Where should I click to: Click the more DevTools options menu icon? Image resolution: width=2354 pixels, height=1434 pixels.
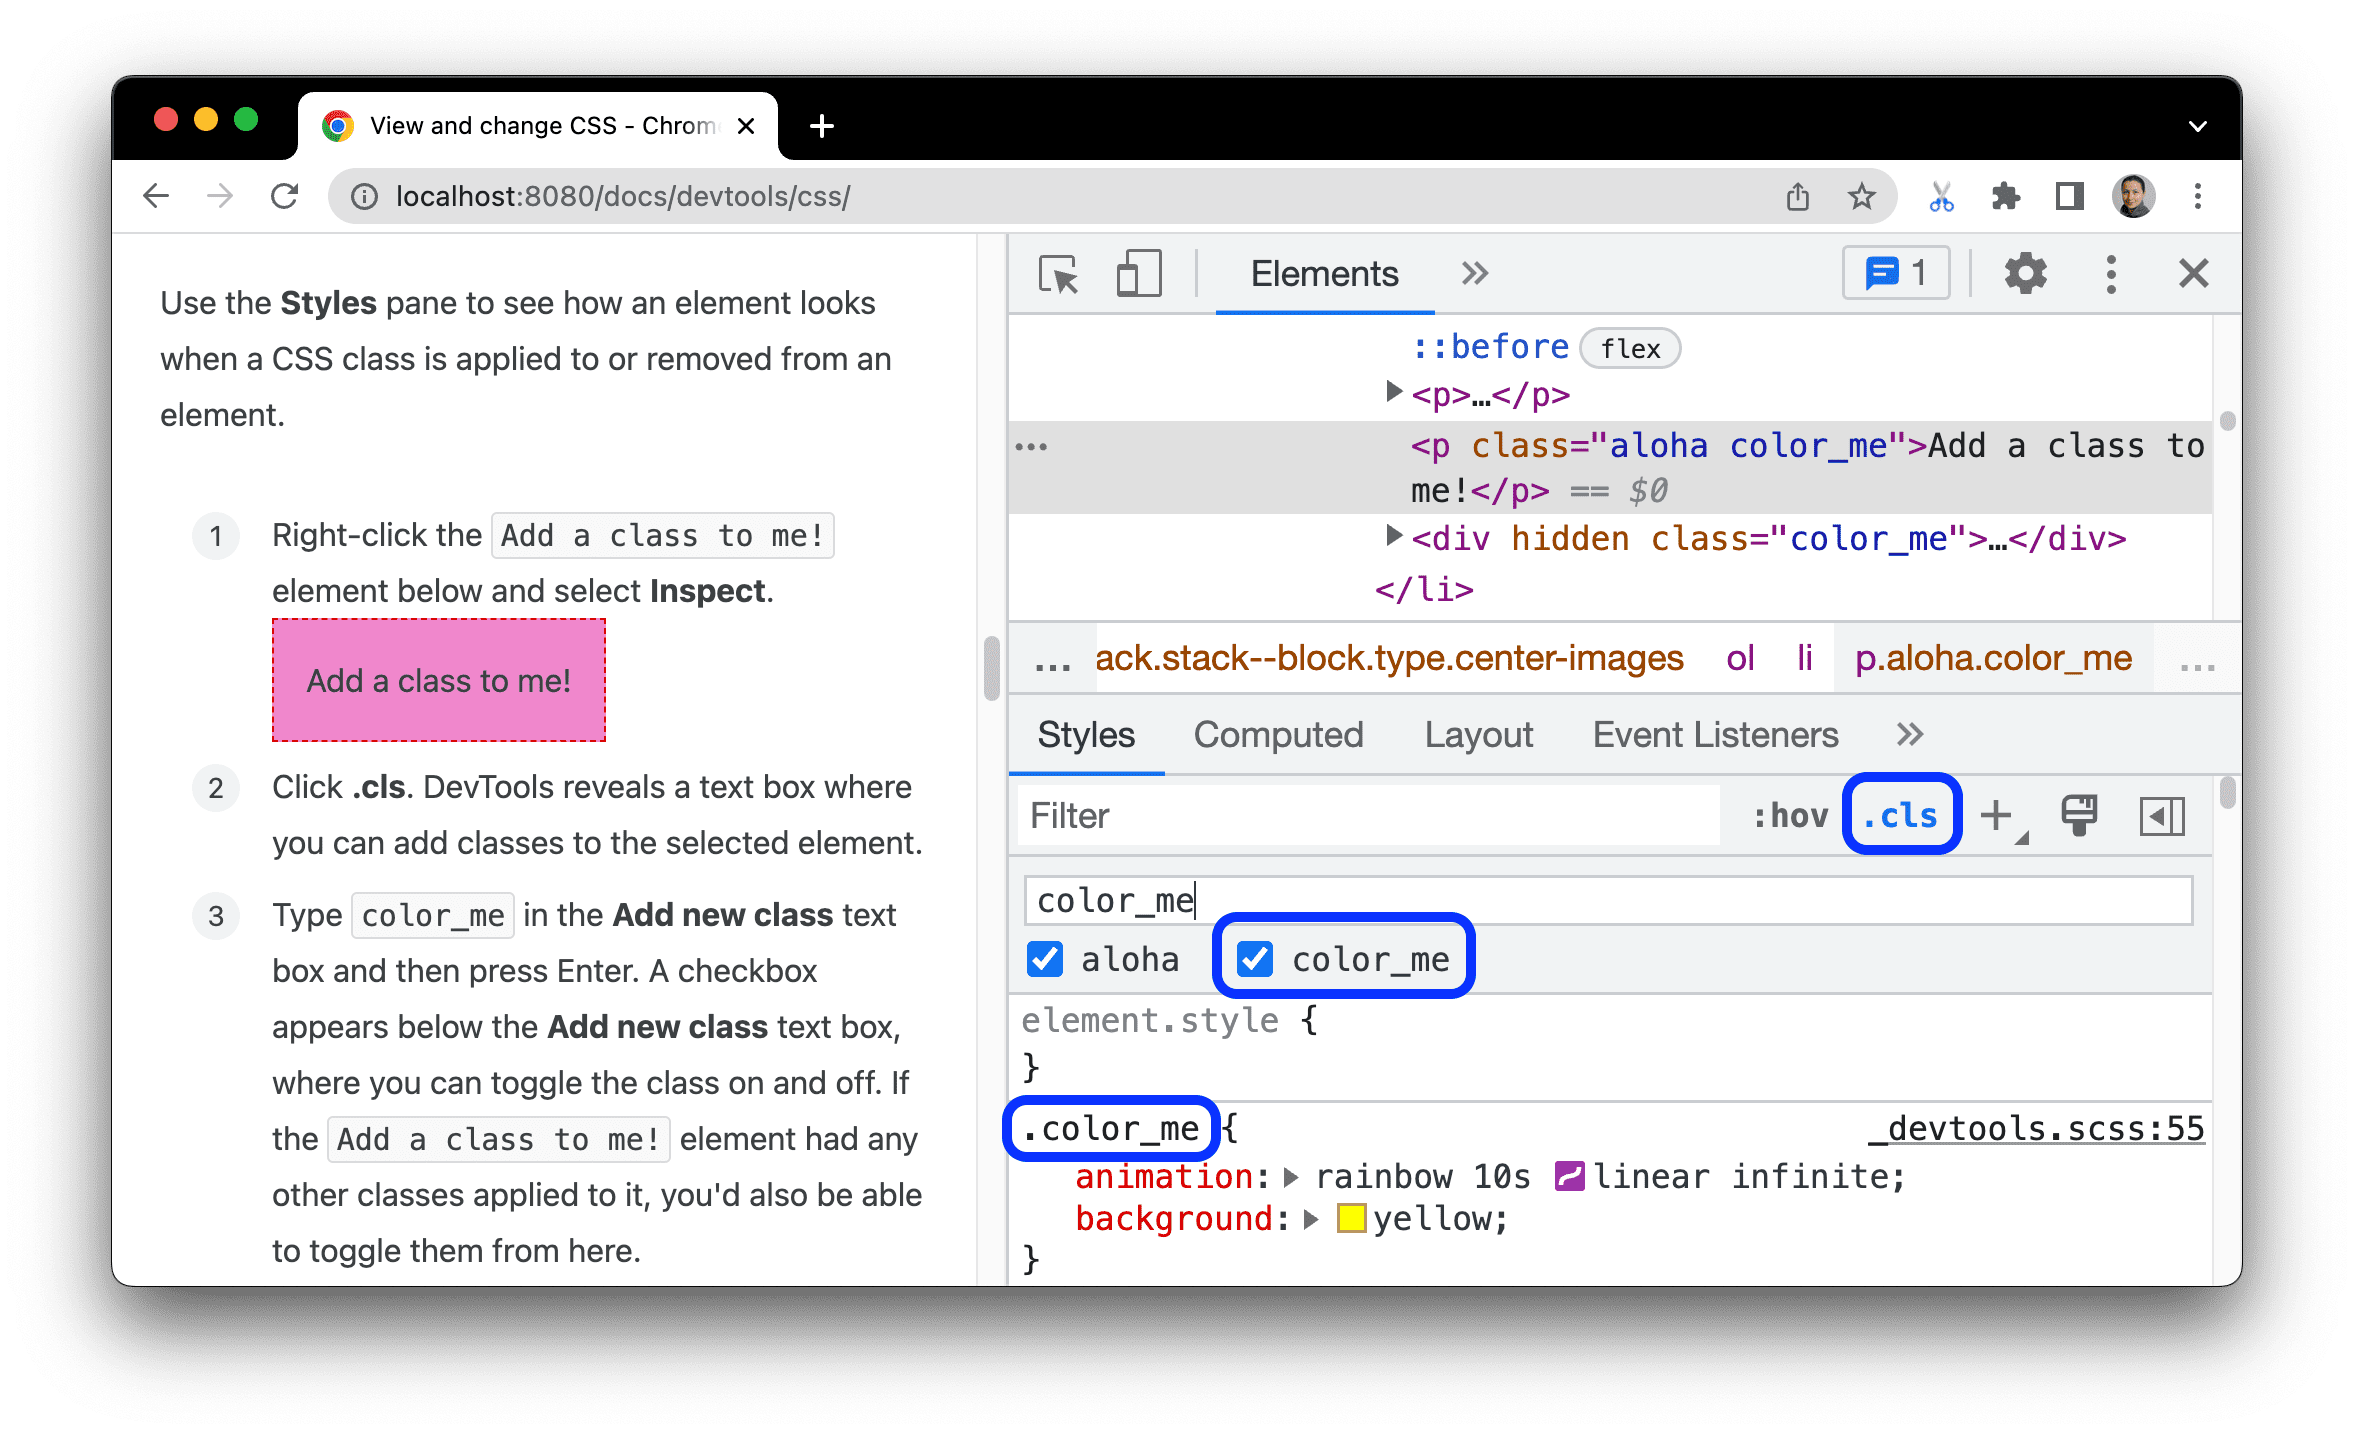(2112, 274)
